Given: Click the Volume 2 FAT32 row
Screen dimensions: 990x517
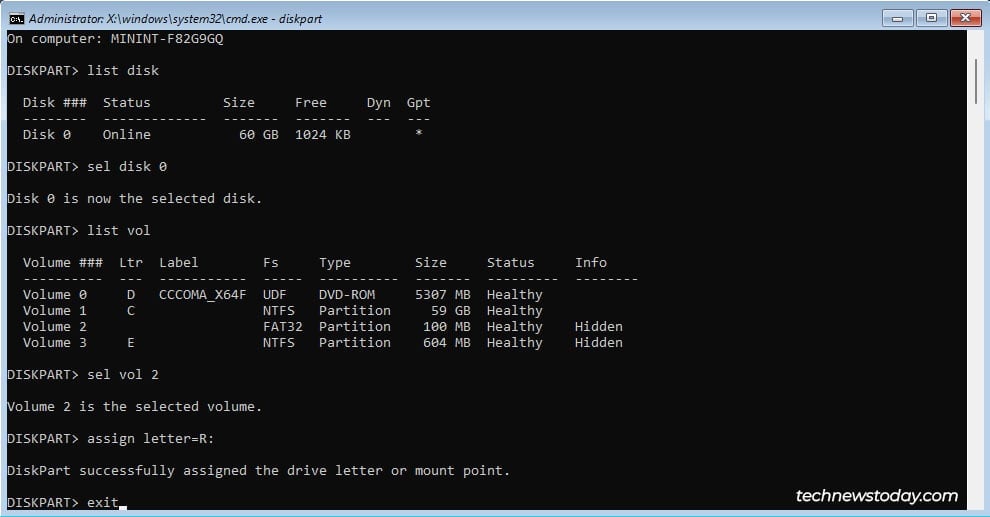Looking at the screenshot, I should 323,327.
